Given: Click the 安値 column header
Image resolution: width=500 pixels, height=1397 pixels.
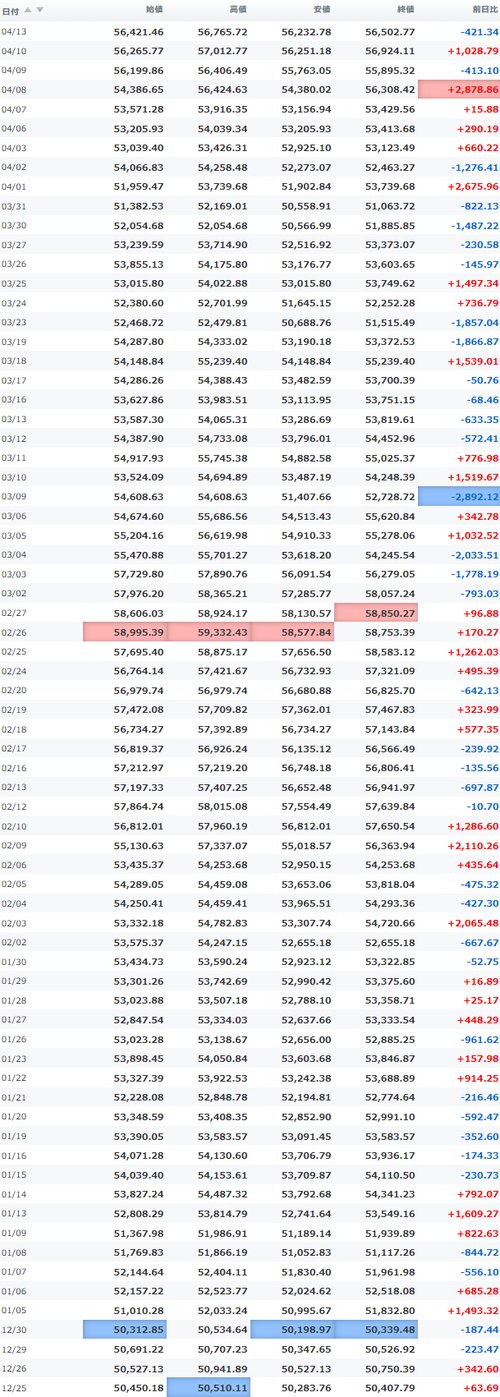Looking at the screenshot, I should (321, 9).
